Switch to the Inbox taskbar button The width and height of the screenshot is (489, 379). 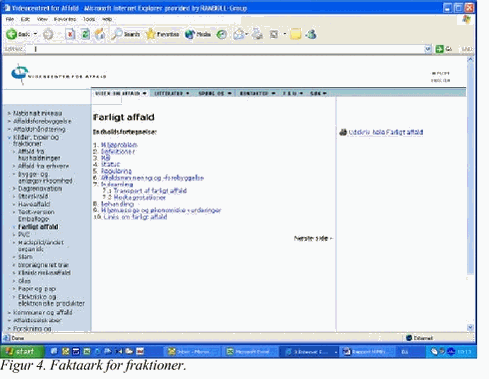[191, 352]
